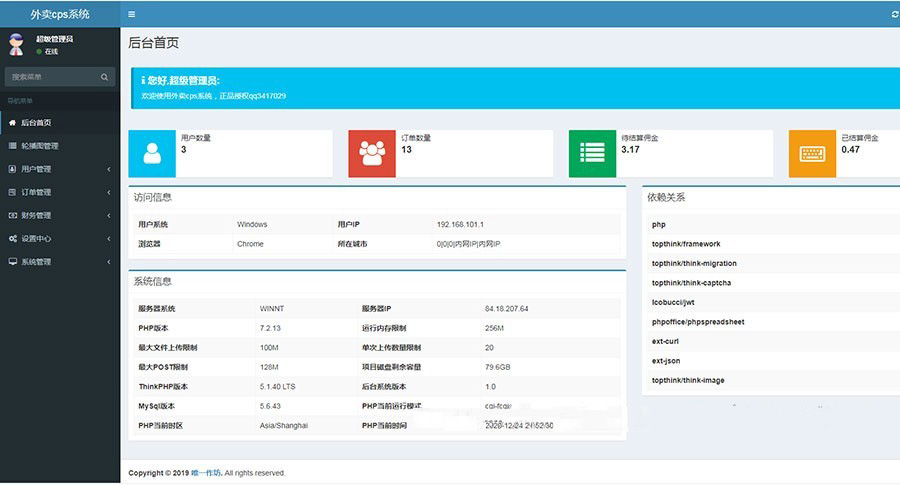The image size is (900, 485).
Task: Expand the 订单管理 submenu arrow
Action: click(109, 192)
